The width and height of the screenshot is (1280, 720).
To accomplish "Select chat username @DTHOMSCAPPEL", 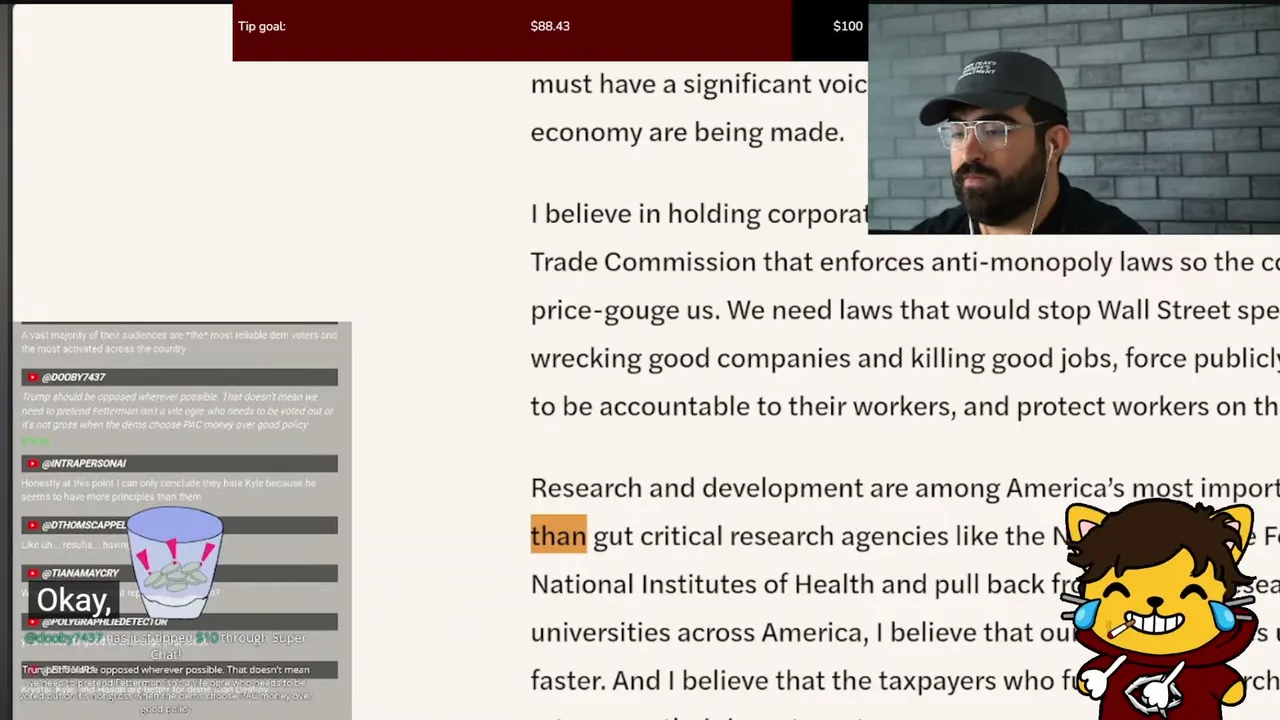I will 84,525.
